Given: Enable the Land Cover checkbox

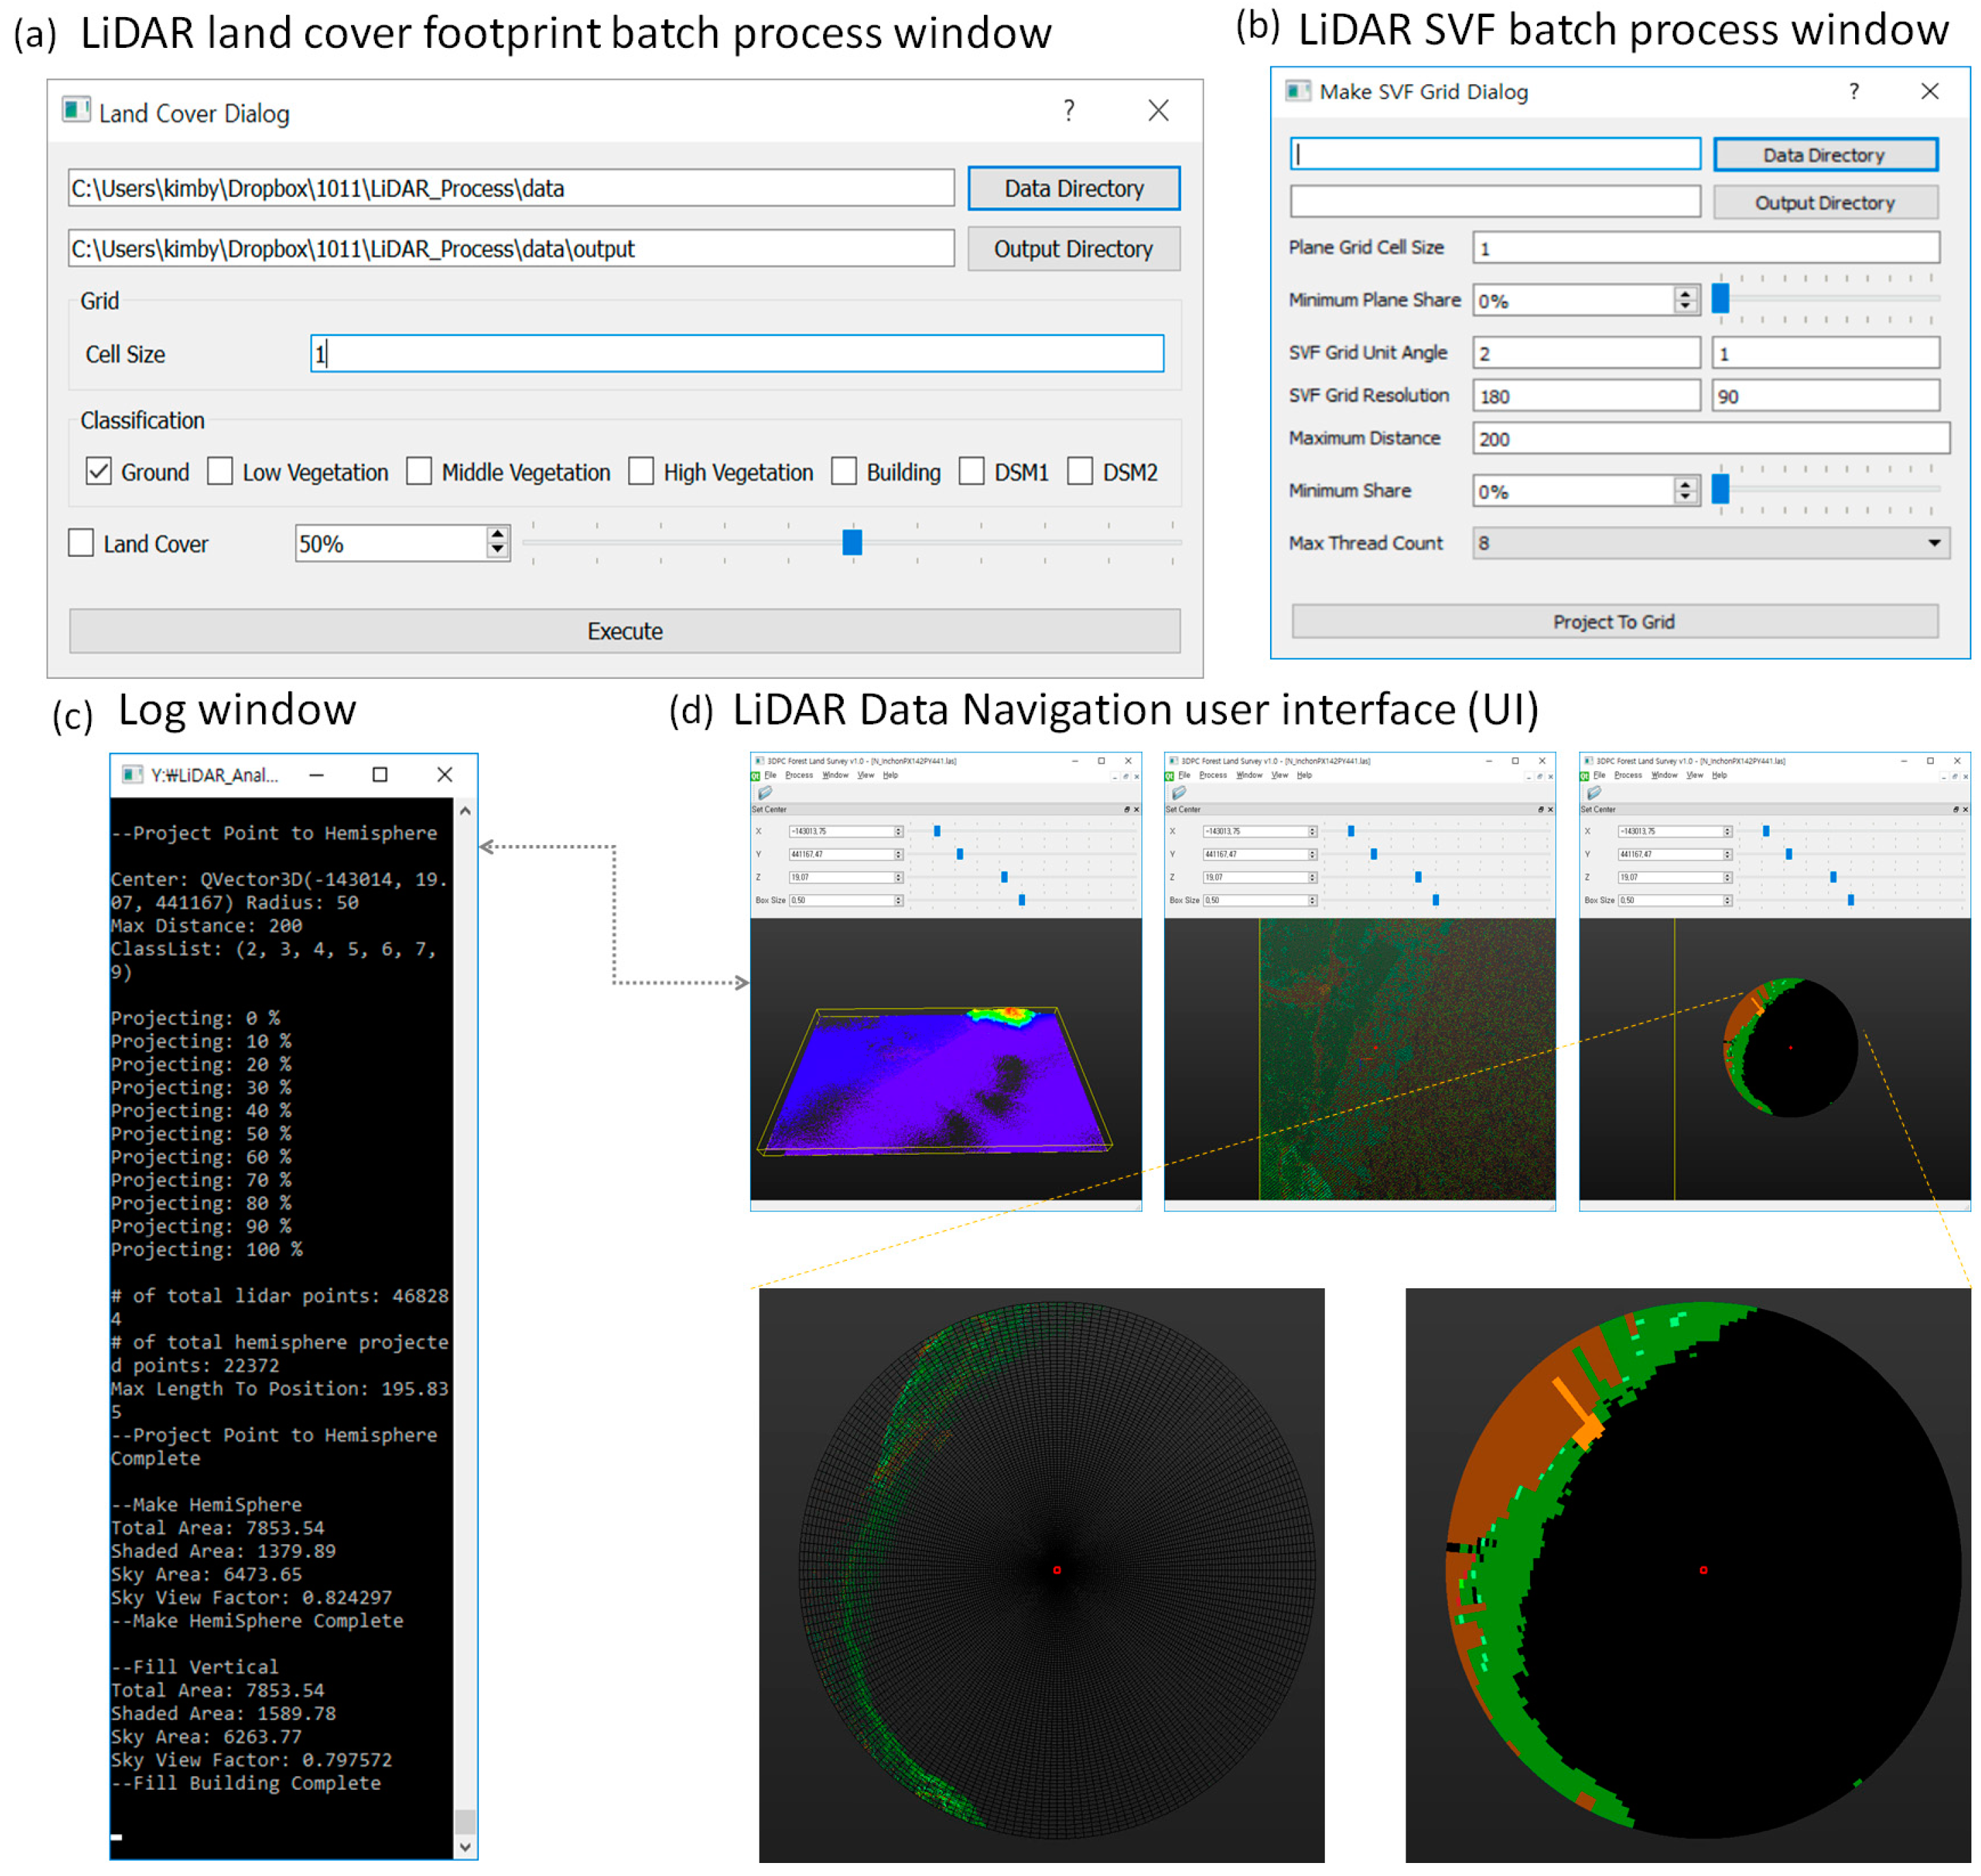Looking at the screenshot, I should tap(82, 543).
